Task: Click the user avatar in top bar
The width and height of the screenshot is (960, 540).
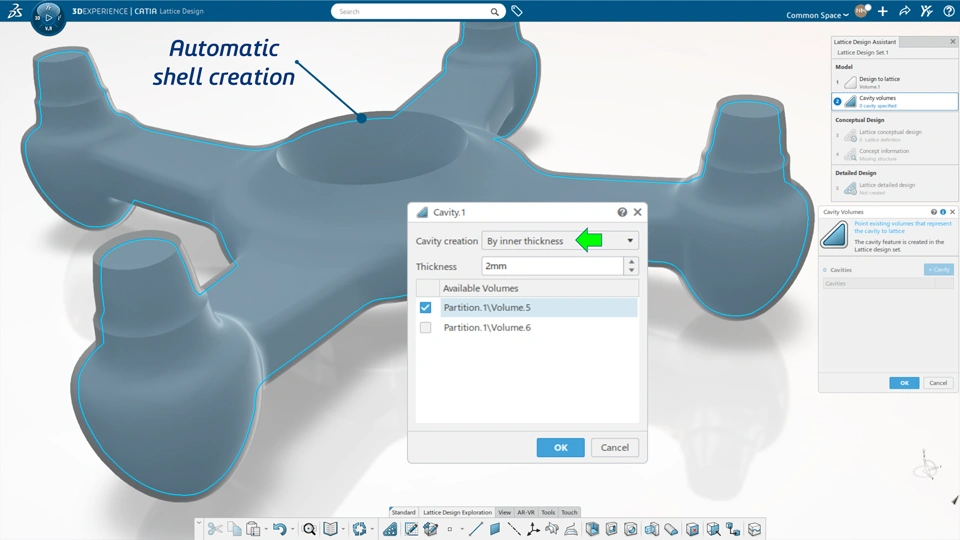Action: [862, 10]
